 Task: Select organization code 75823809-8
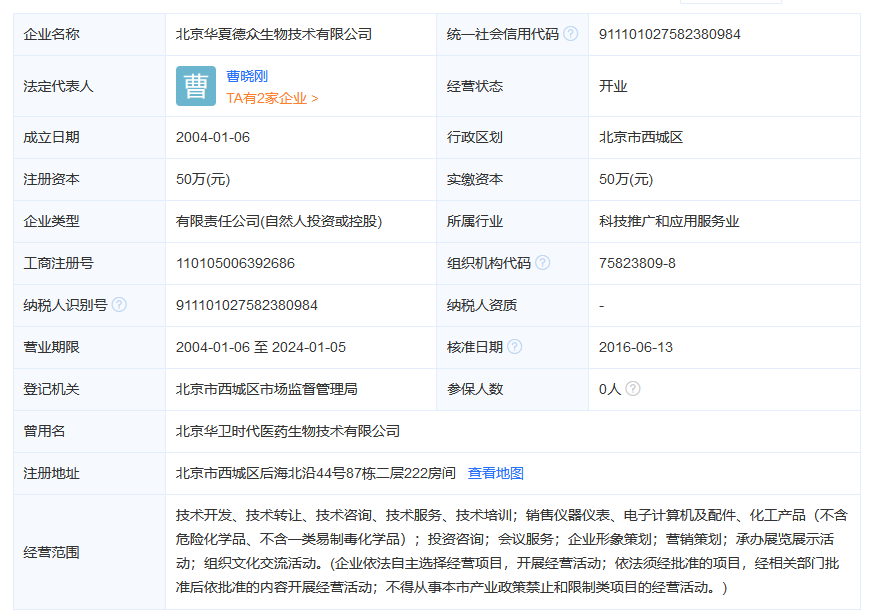point(637,263)
